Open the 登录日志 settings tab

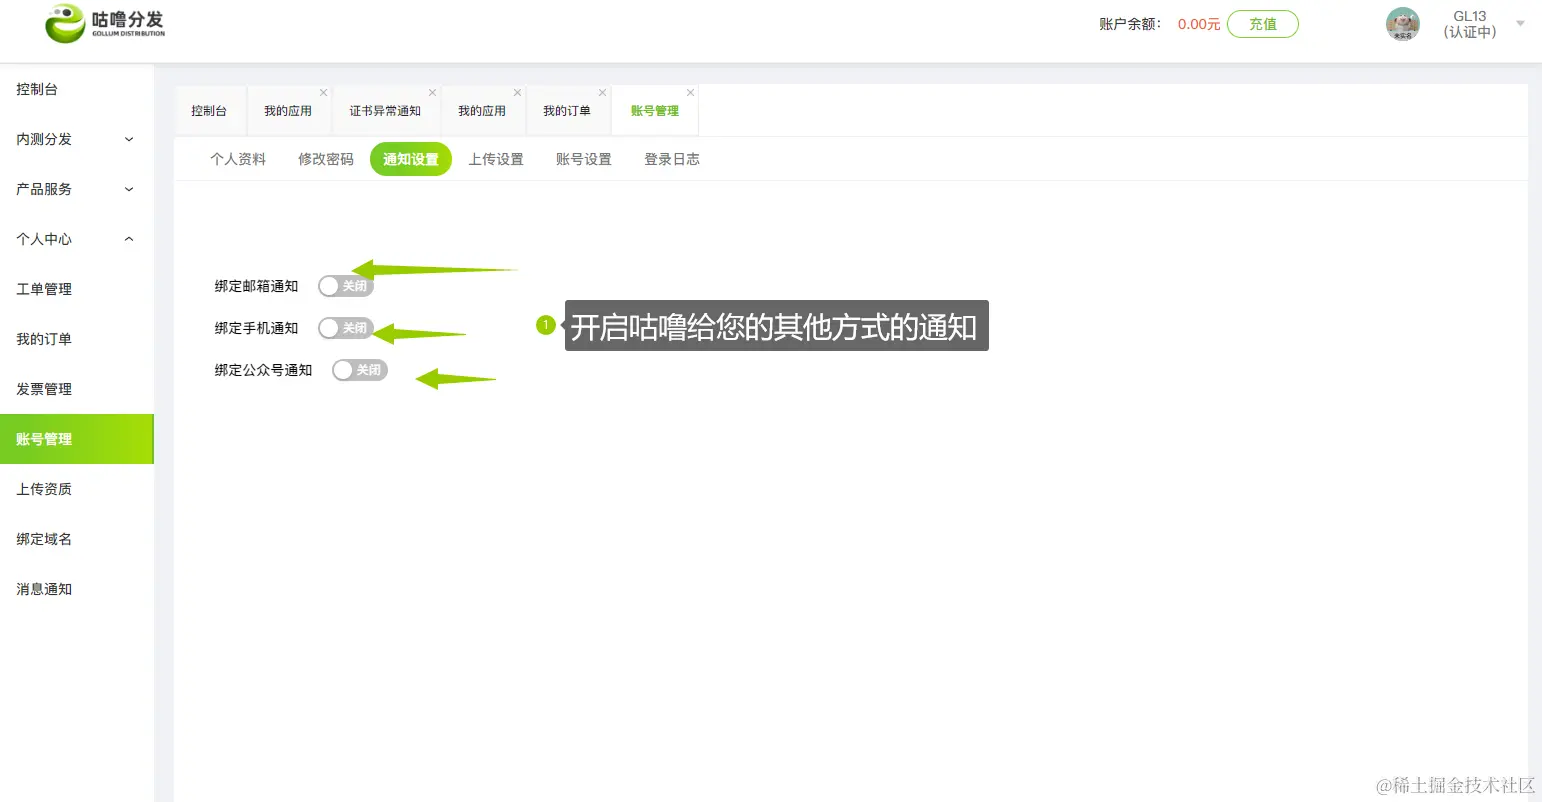pyautogui.click(x=671, y=158)
